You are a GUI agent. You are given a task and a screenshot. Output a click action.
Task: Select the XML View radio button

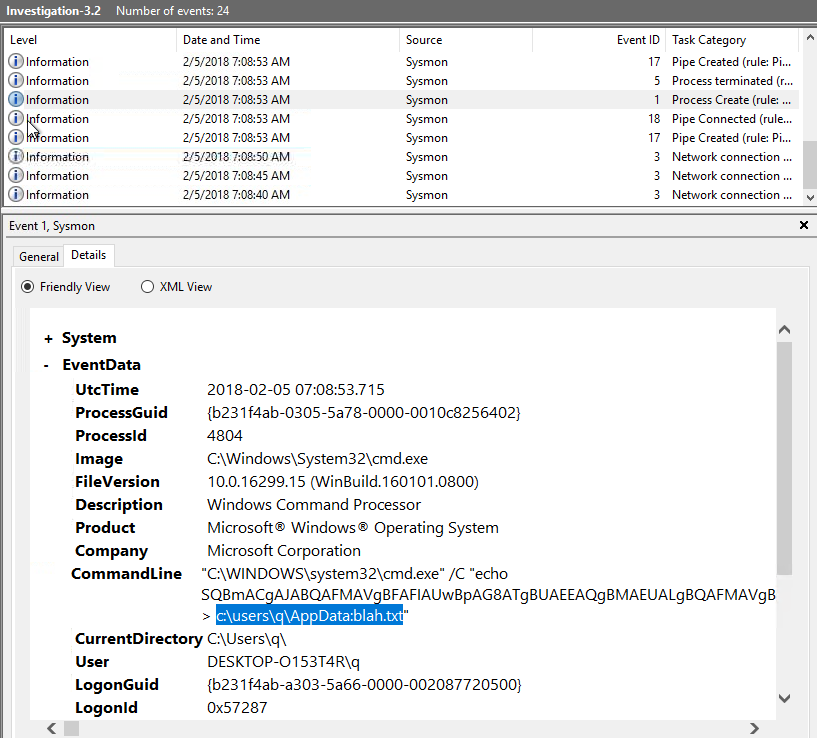[x=147, y=287]
